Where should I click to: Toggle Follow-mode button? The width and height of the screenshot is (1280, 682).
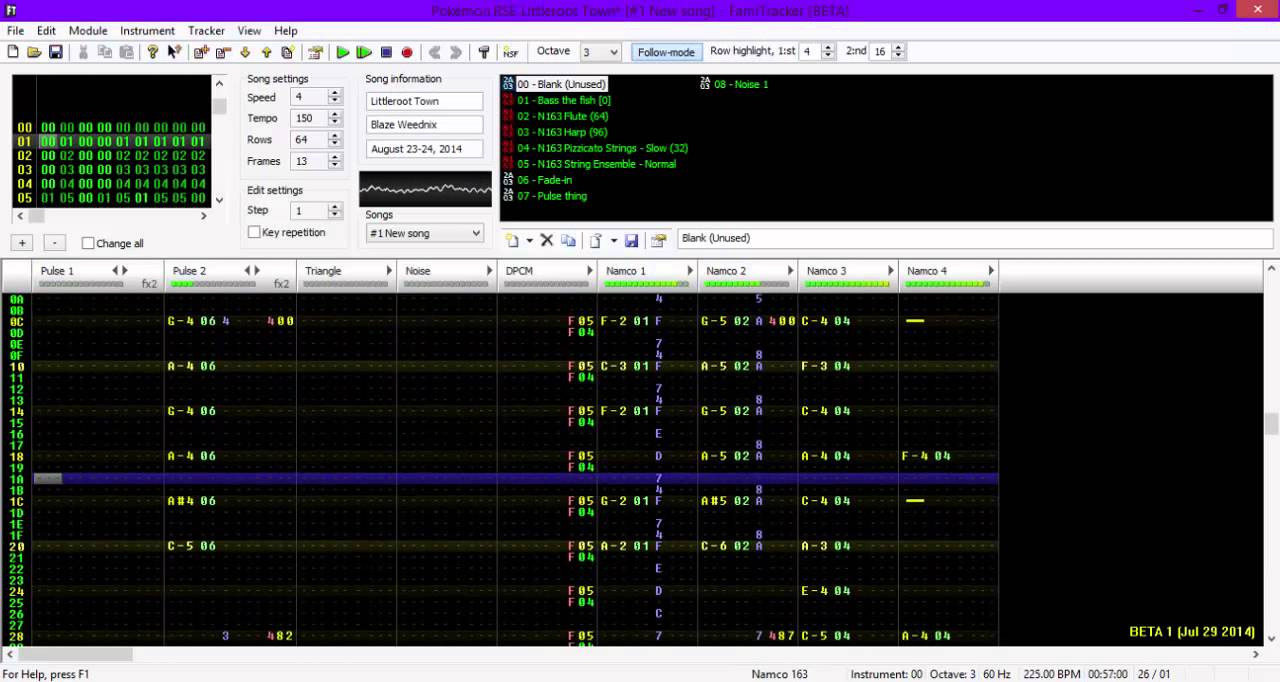(666, 52)
